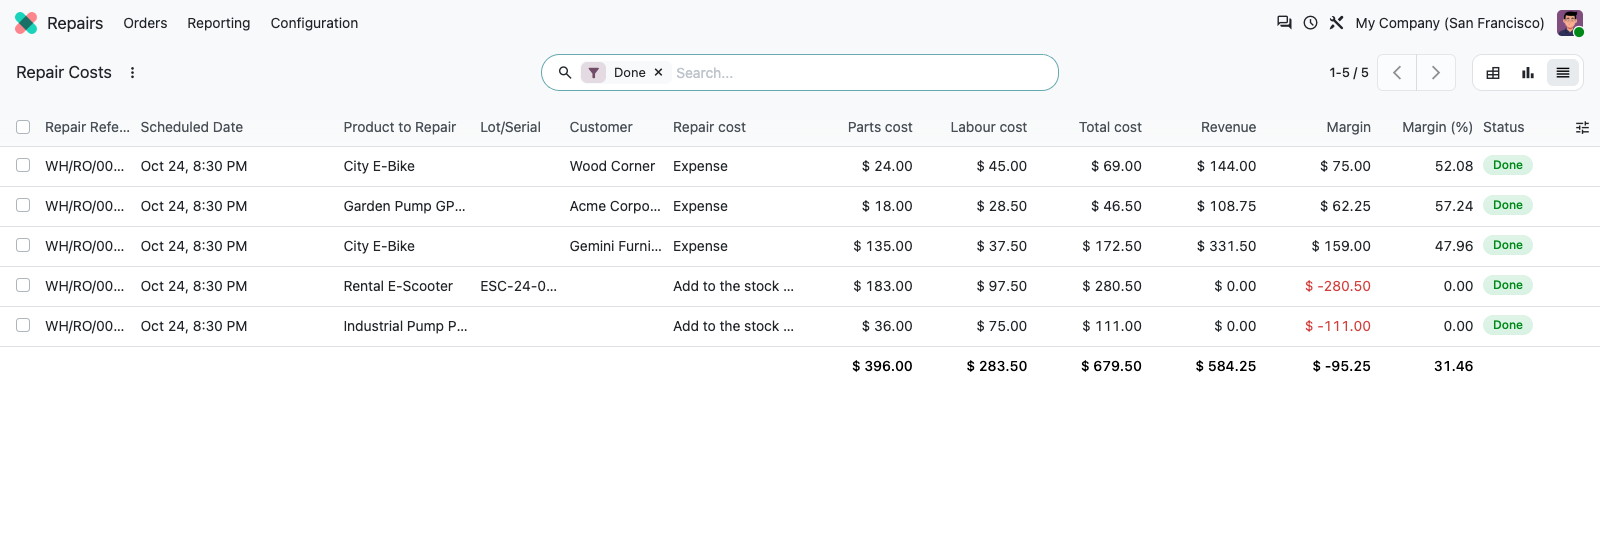Sort by Repair Reference column

pos(87,127)
